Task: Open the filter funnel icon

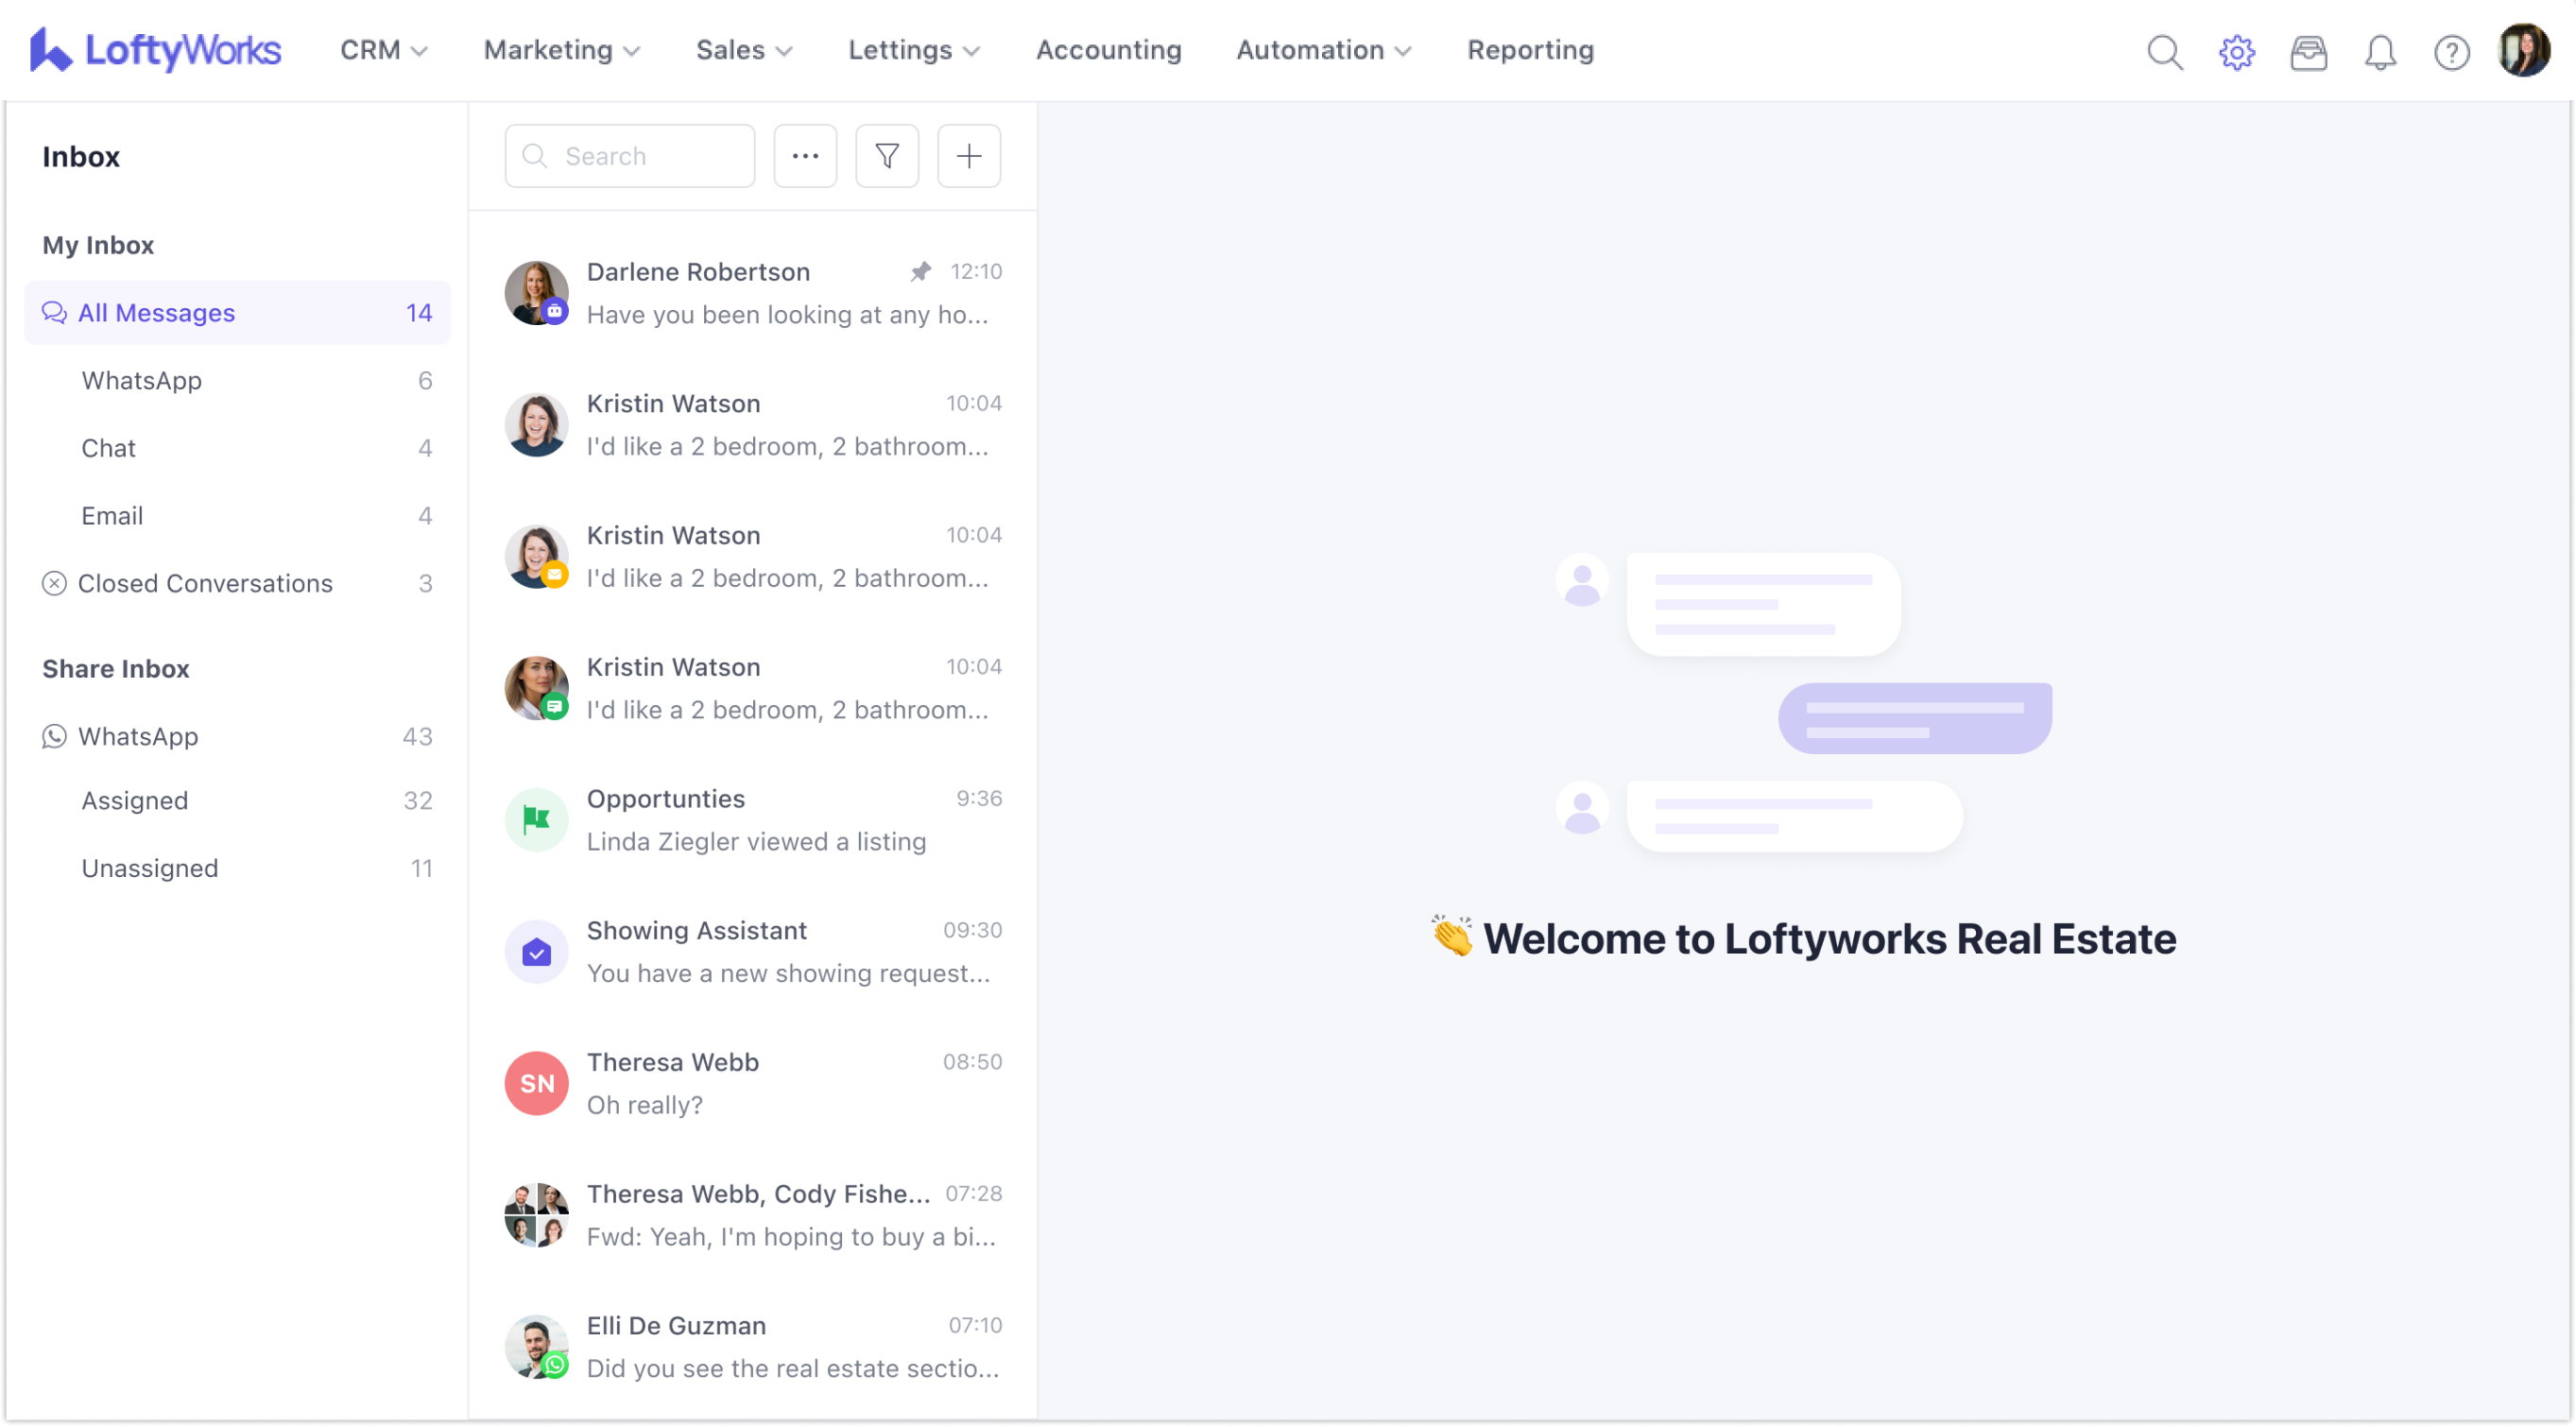Action: tap(886, 156)
